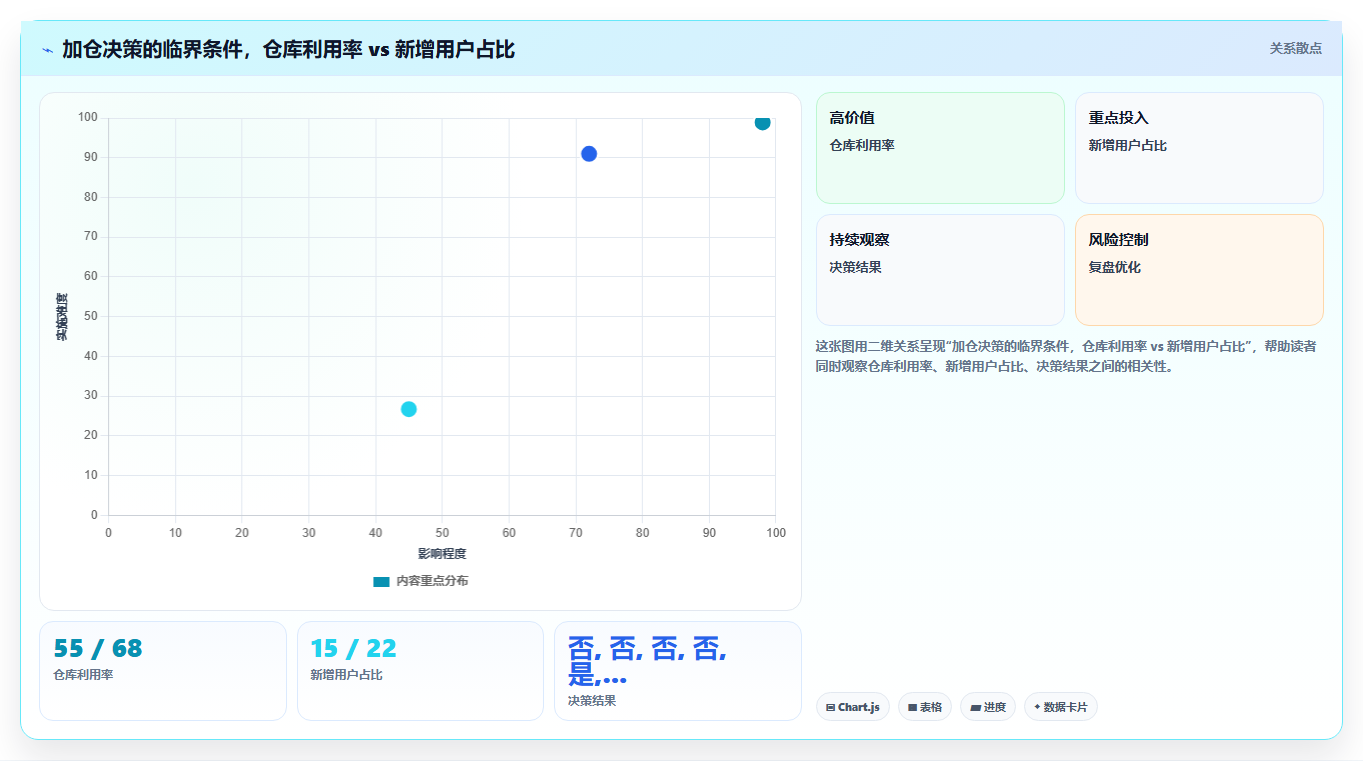
Task: Click the lightning icon beside the title
Action: pyautogui.click(x=47, y=49)
